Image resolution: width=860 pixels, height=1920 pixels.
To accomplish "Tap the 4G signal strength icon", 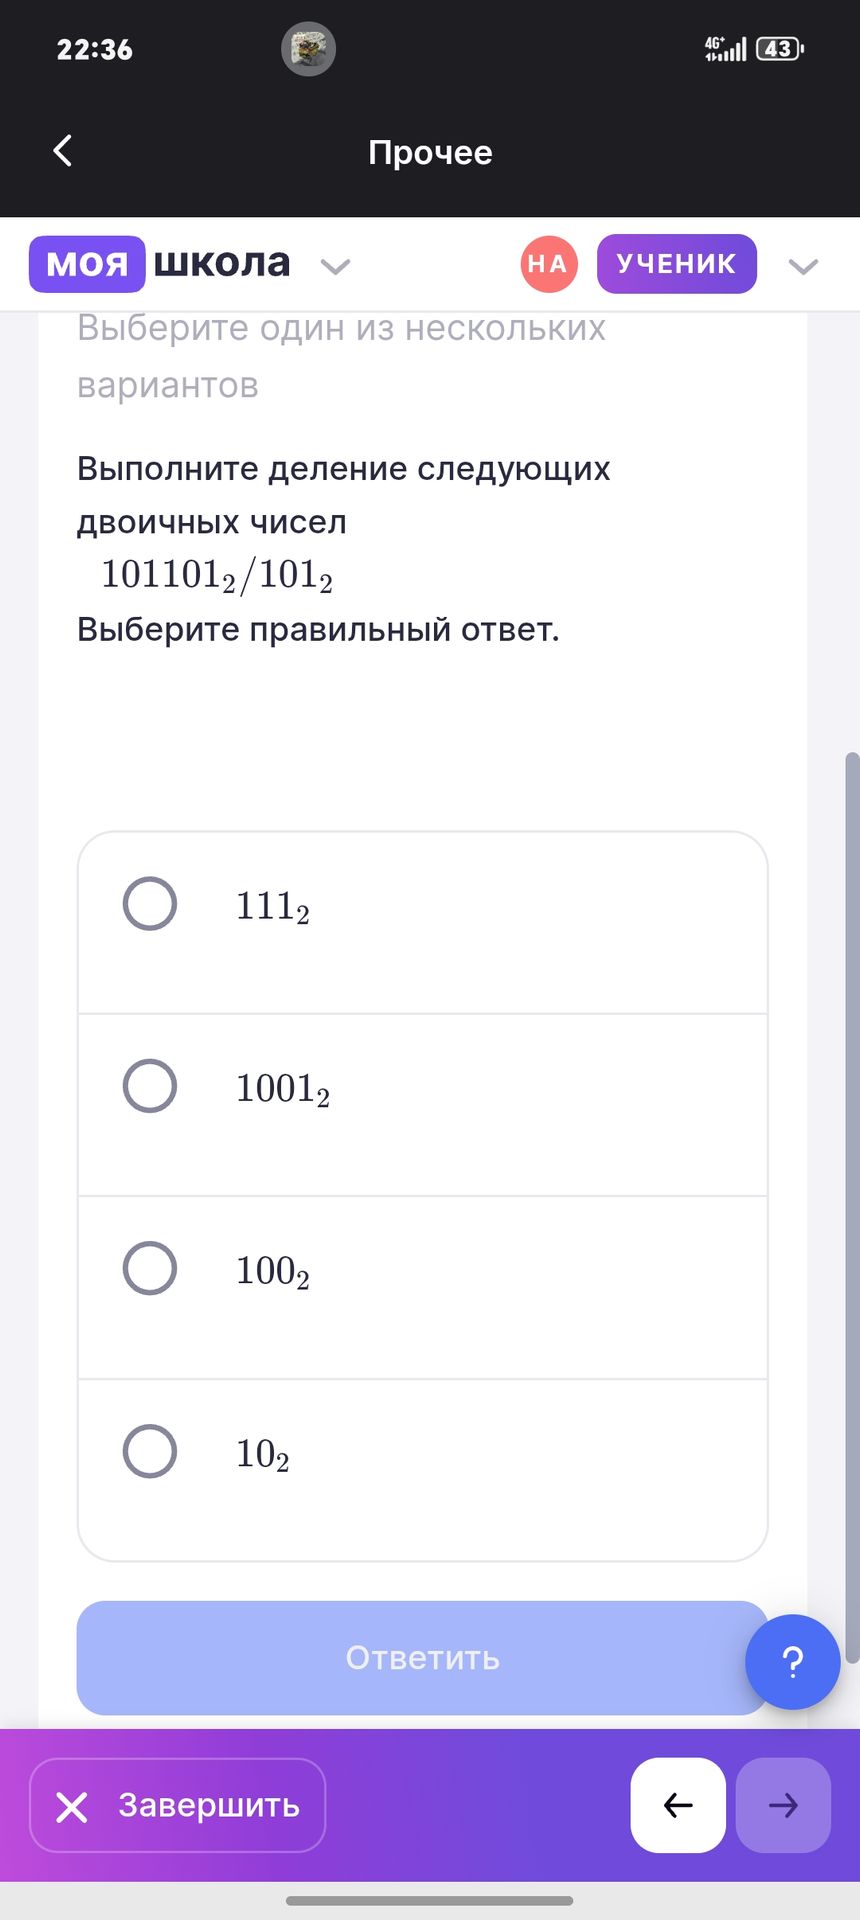I will click(725, 49).
